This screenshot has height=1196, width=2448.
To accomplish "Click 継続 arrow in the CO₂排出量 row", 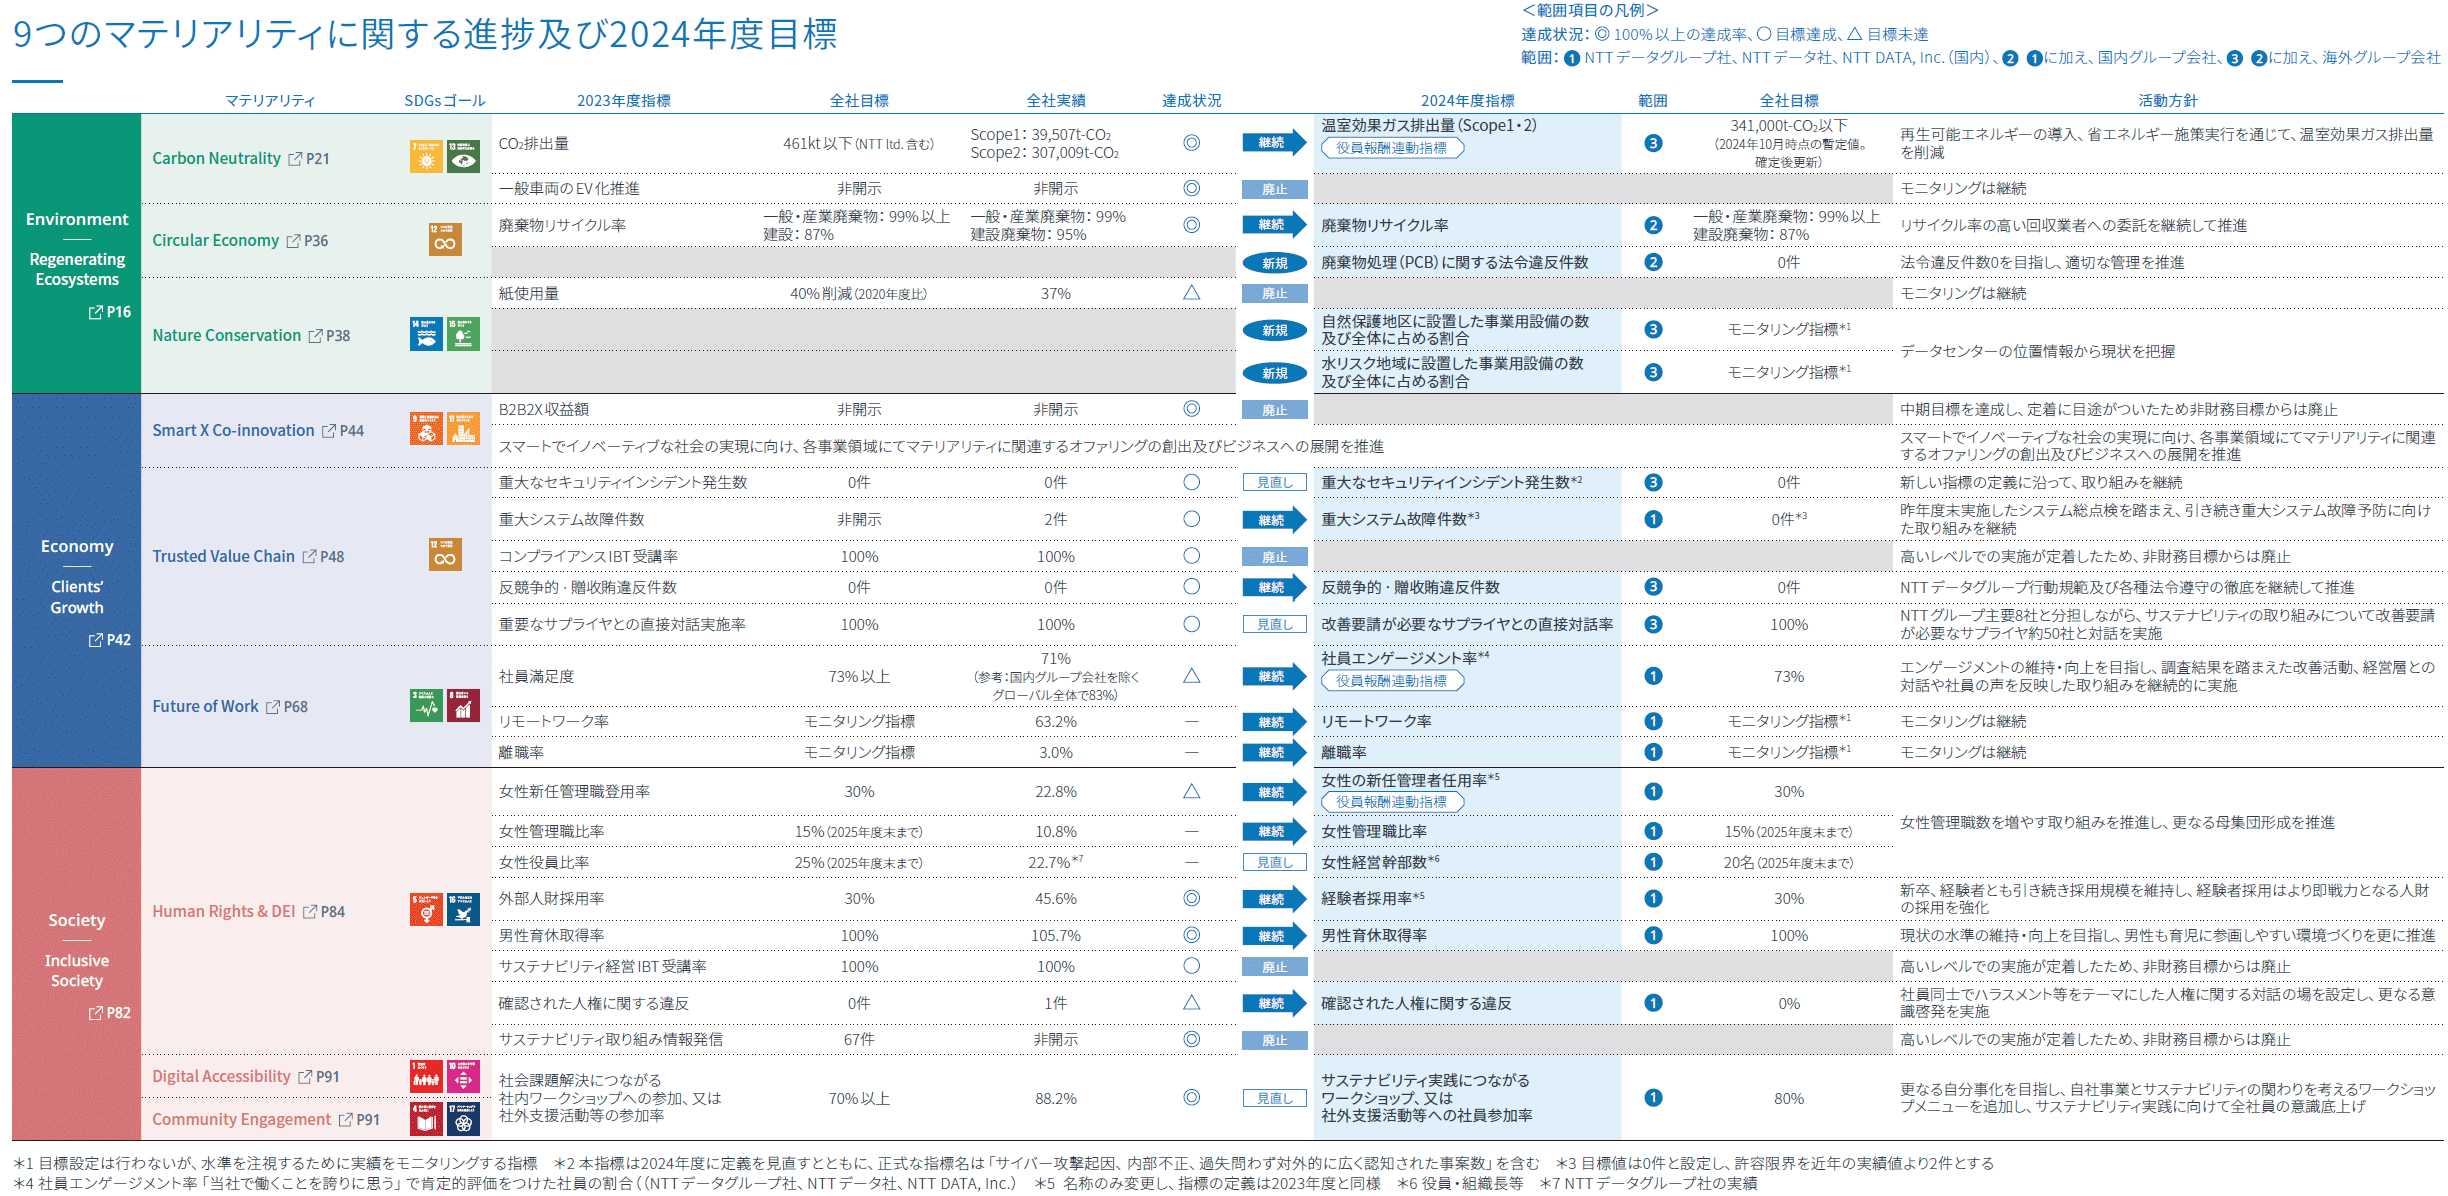I will (1273, 143).
